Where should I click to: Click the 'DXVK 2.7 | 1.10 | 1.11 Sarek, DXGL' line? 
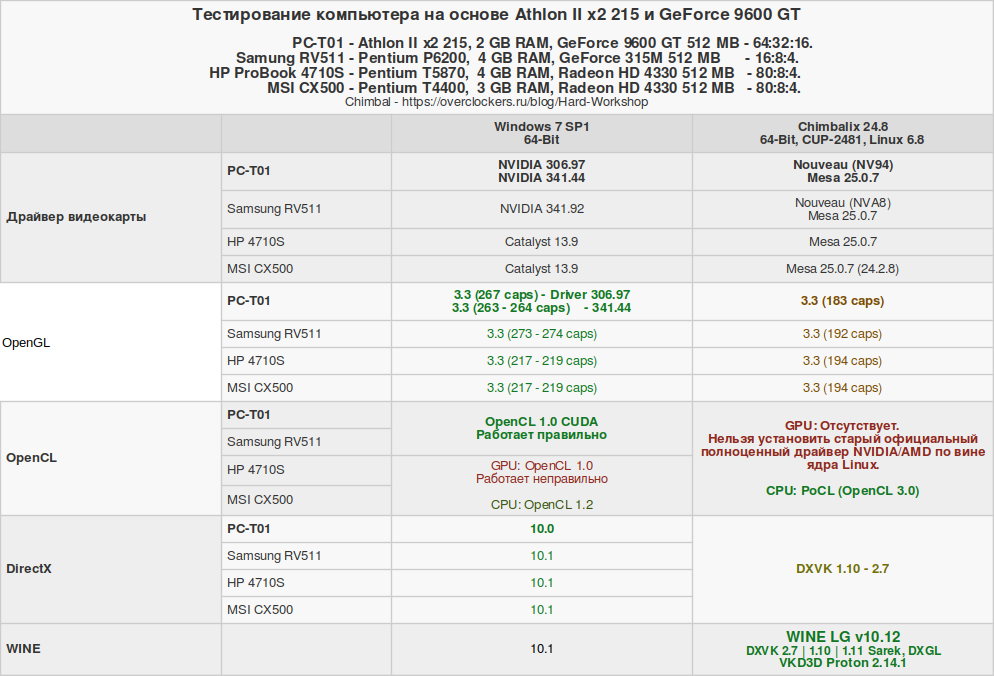[843, 651]
